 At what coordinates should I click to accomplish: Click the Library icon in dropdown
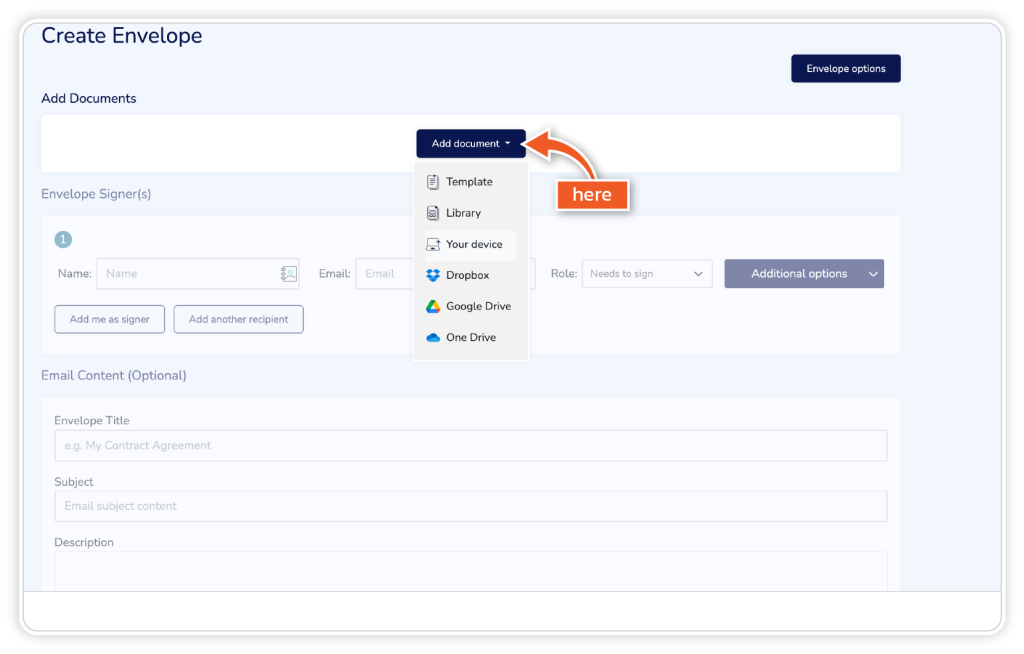(x=433, y=213)
